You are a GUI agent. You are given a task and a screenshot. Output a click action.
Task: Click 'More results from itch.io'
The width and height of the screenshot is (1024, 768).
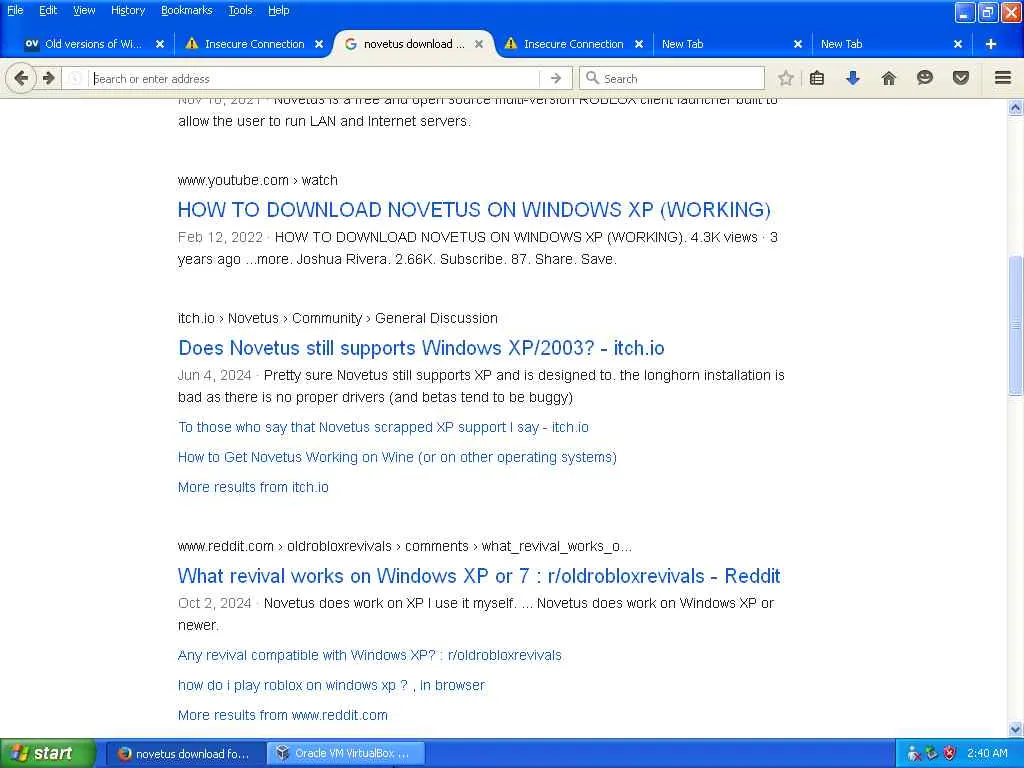click(x=253, y=487)
